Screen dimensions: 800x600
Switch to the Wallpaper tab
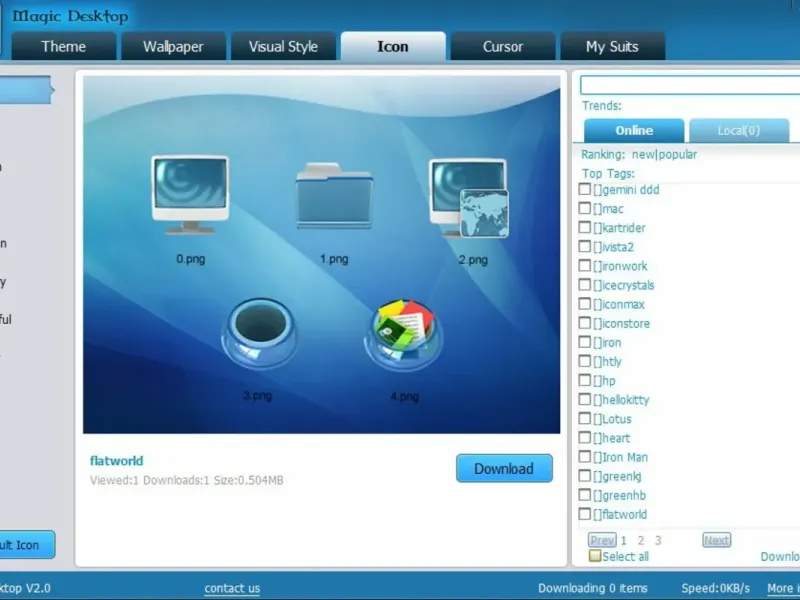pos(173,46)
